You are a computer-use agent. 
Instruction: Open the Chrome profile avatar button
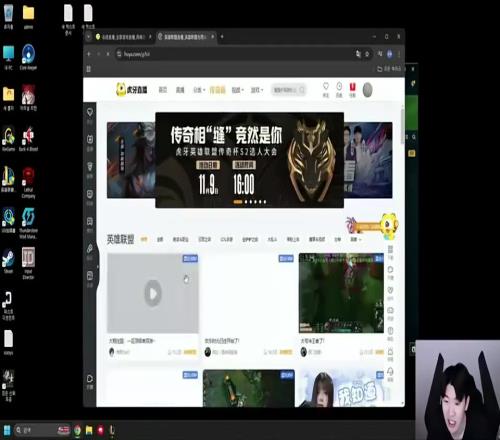coord(390,54)
